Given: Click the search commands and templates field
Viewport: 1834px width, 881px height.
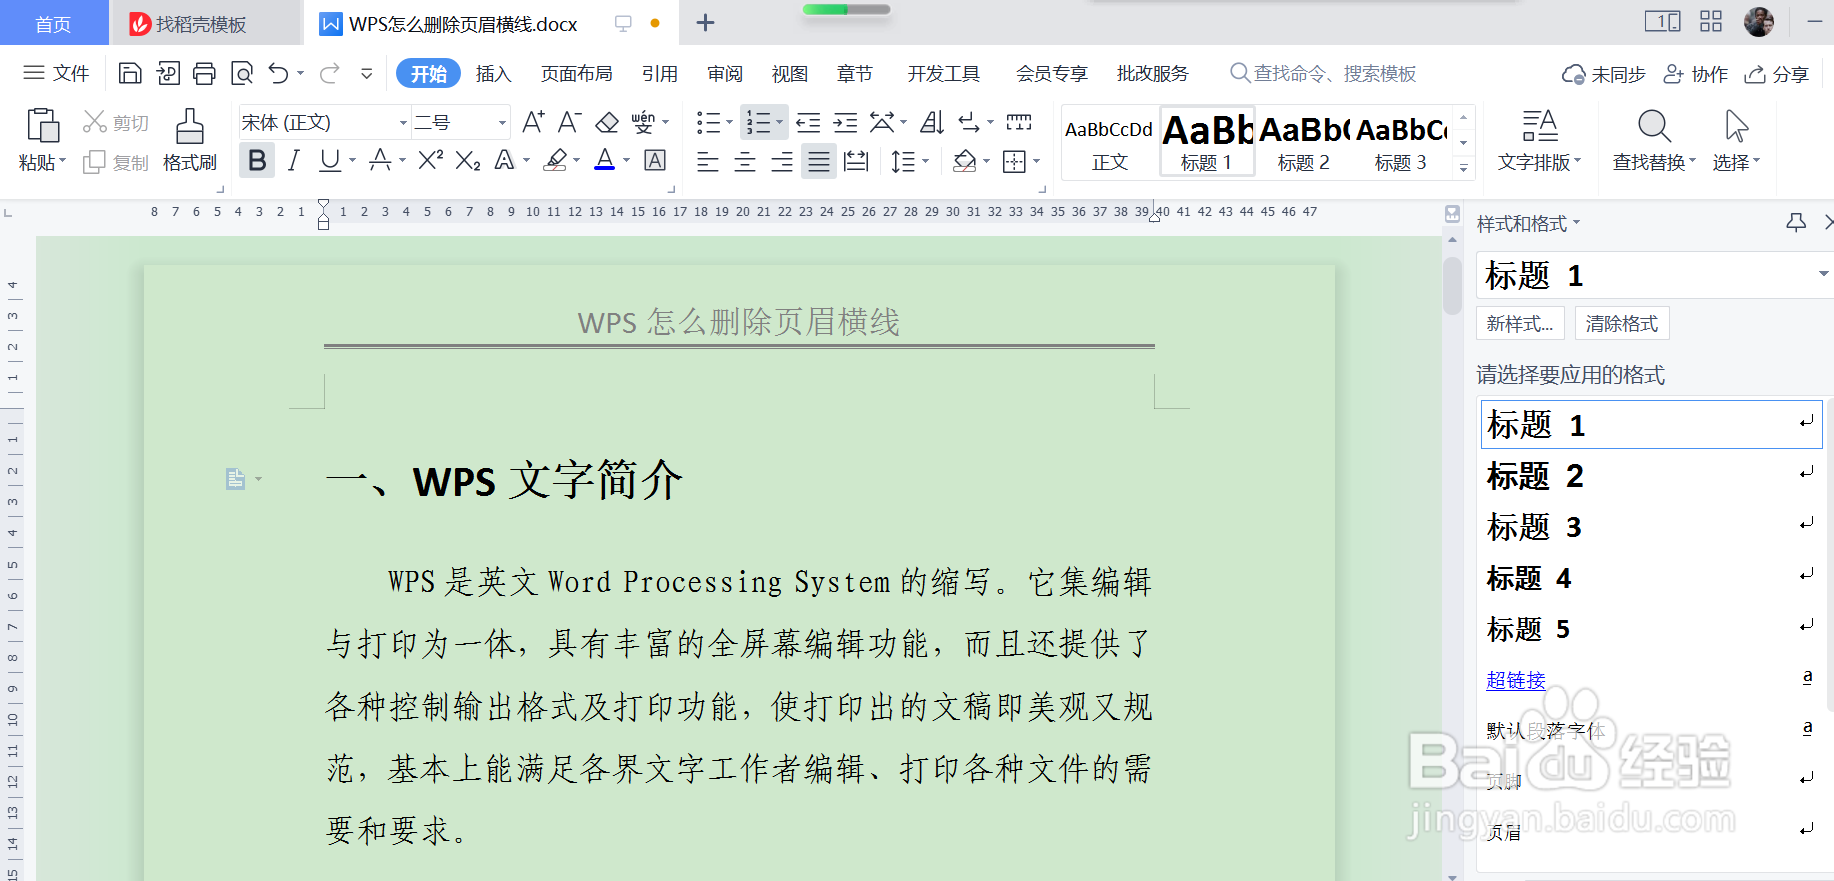Looking at the screenshot, I should [1324, 73].
